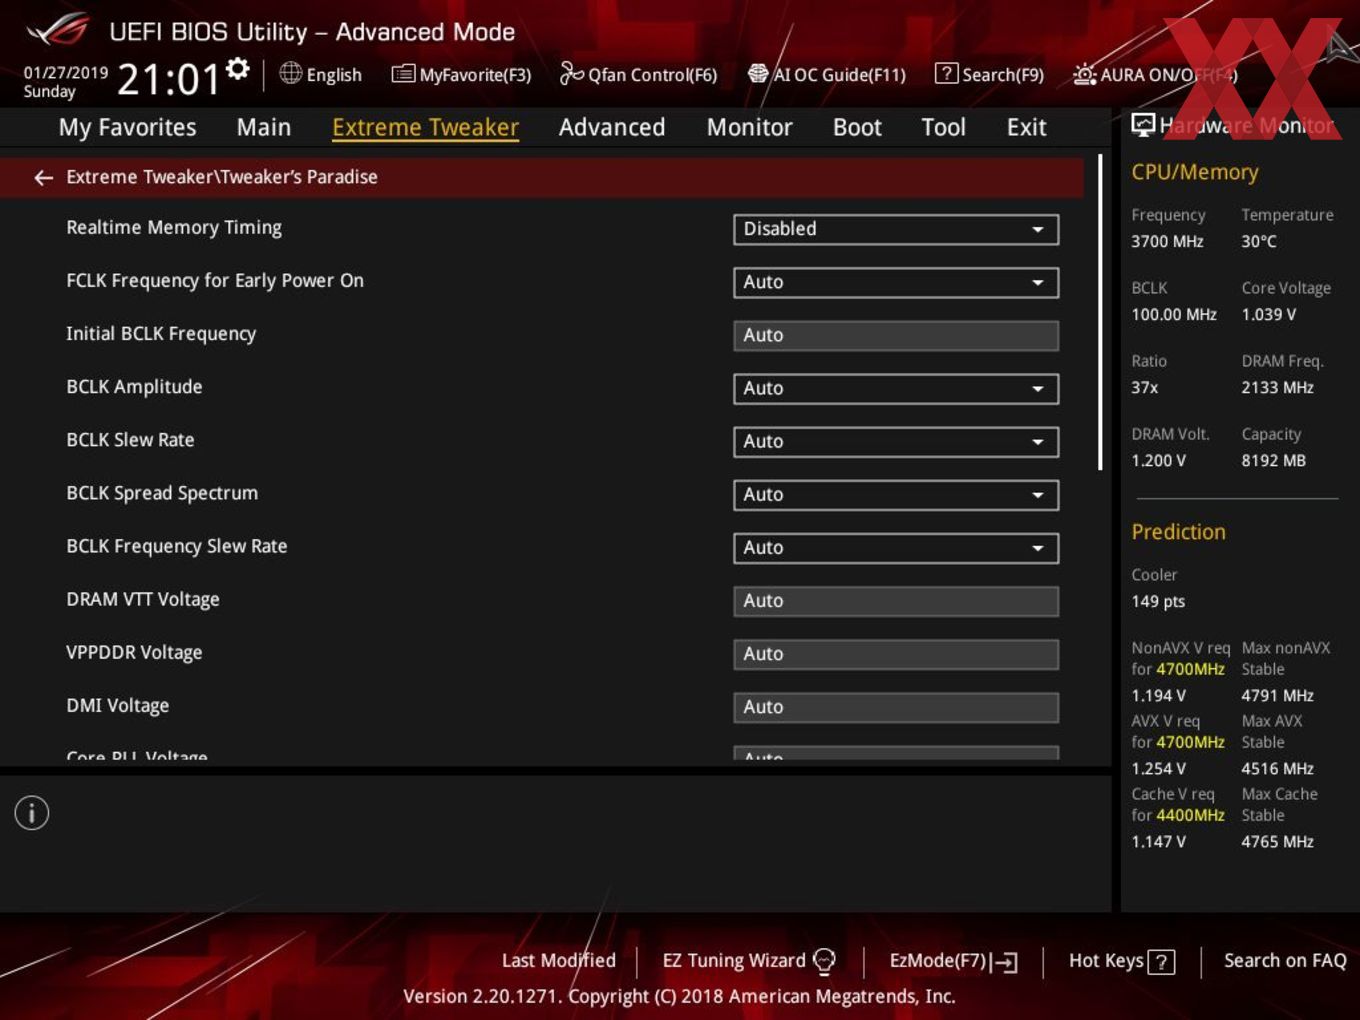The image size is (1360, 1020).
Task: Select the Extreme Tweaker tab
Action: click(425, 127)
